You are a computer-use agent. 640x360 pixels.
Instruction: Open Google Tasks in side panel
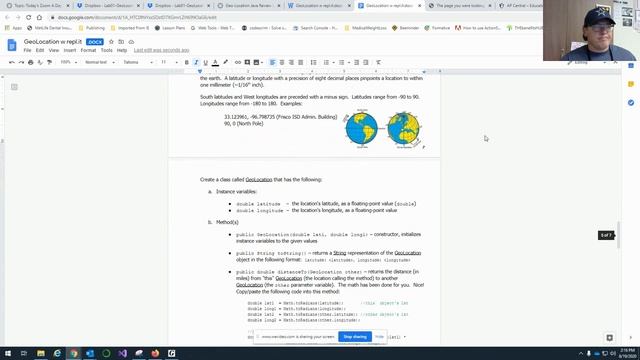[631, 103]
